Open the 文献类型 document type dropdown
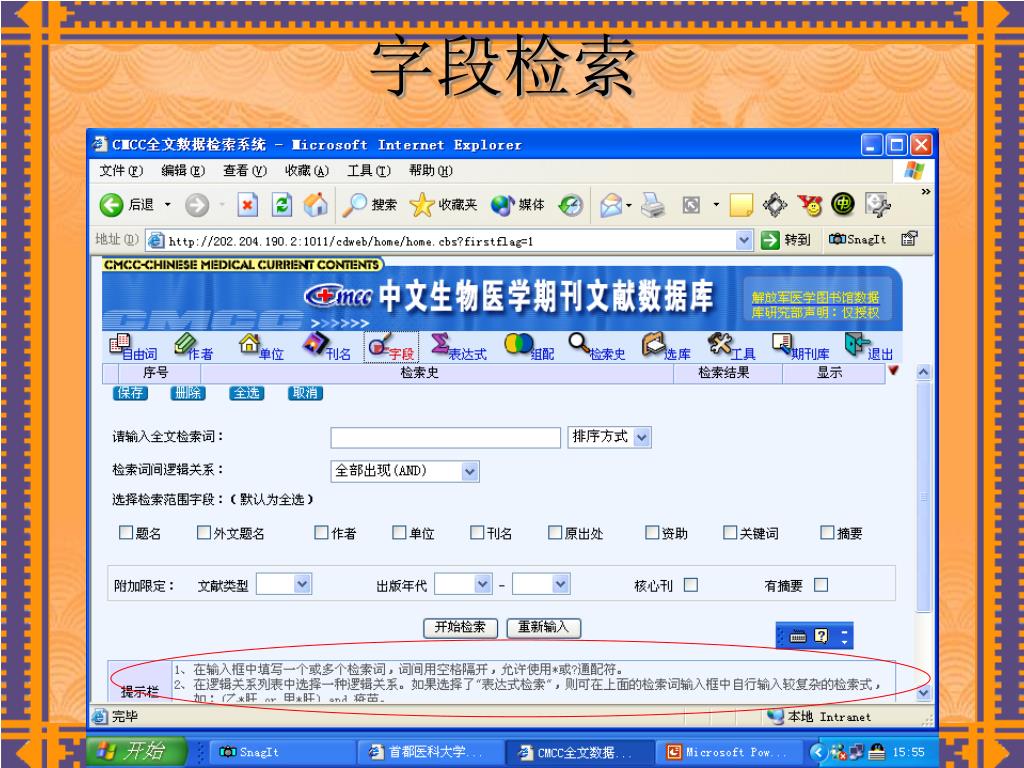1024x768 pixels. (283, 584)
